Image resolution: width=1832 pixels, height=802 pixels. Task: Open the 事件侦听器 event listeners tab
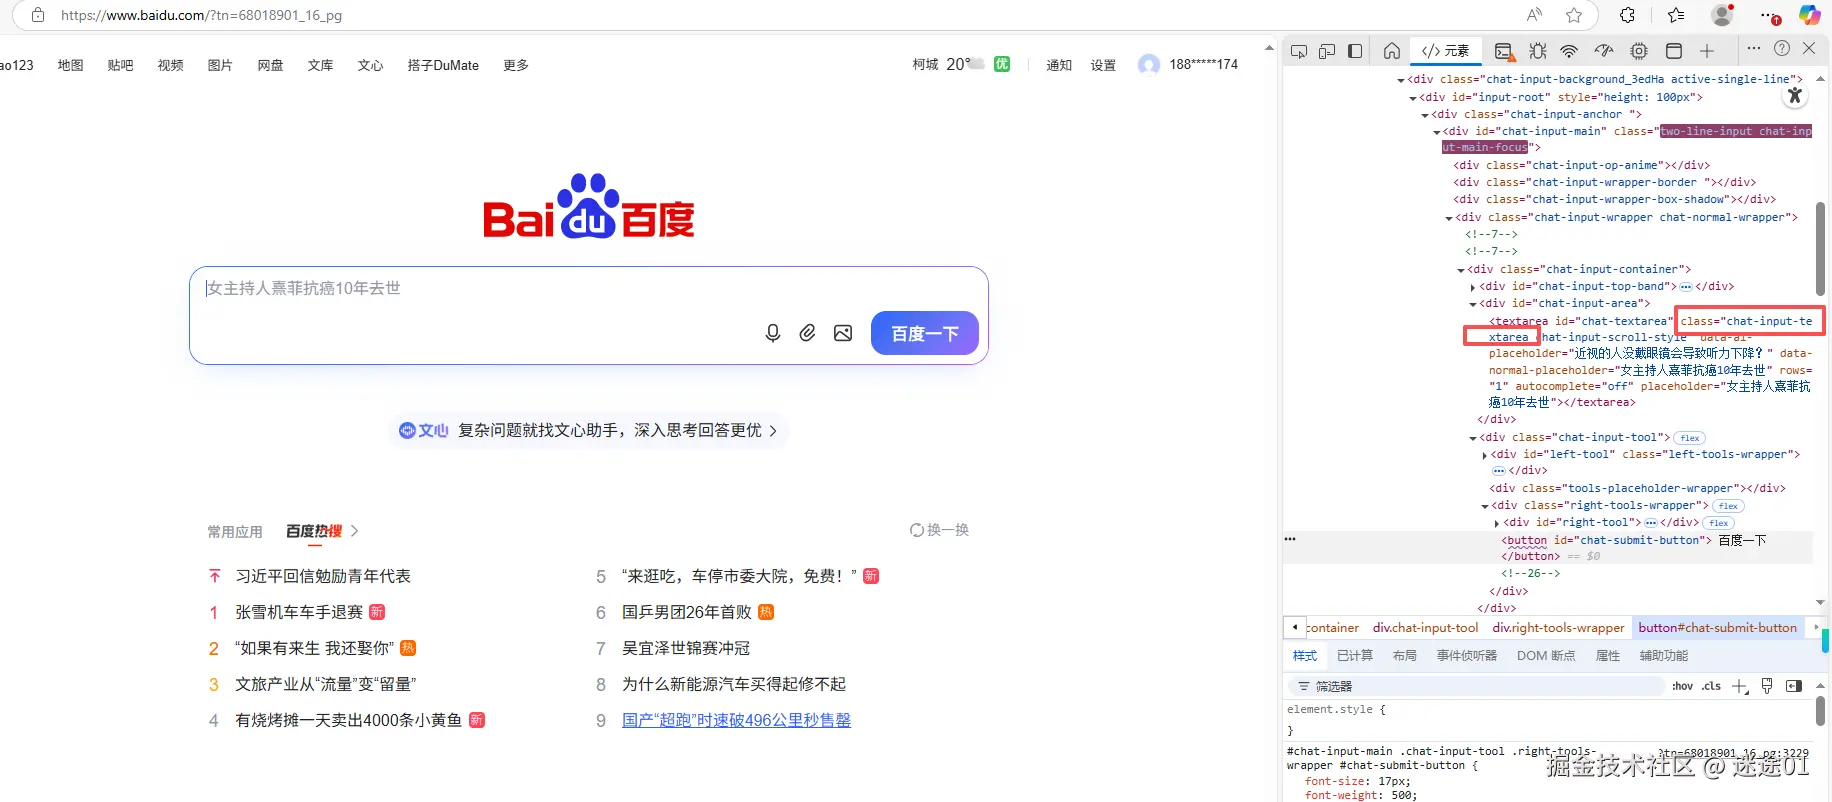click(1467, 656)
